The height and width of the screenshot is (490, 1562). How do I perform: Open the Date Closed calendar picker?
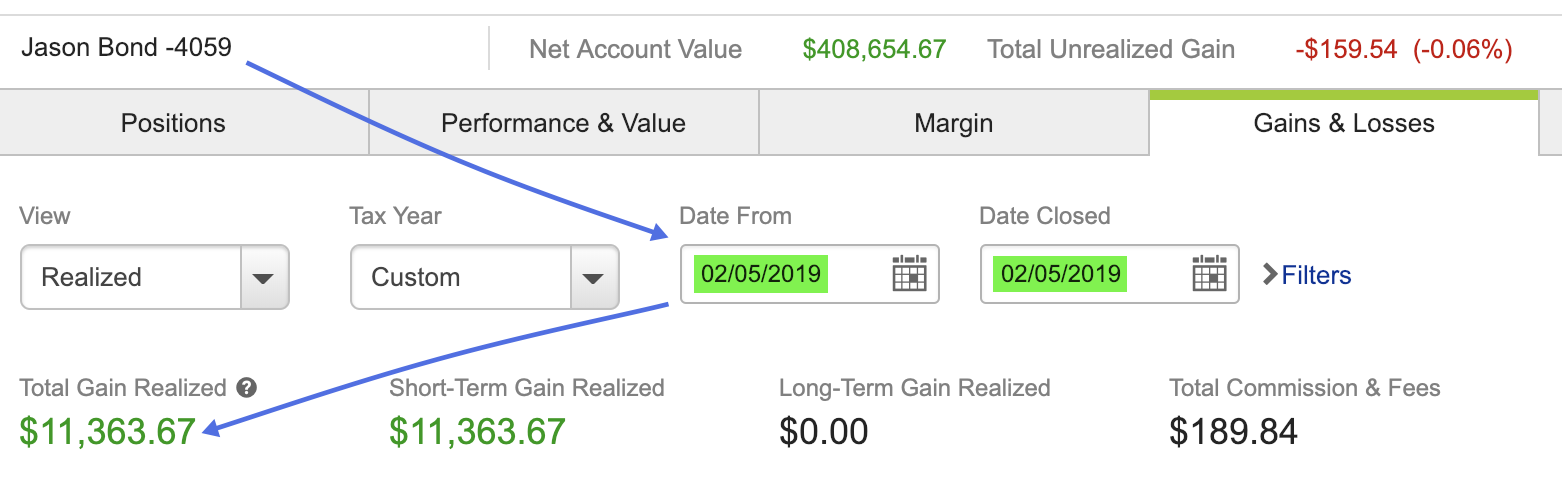1209,274
